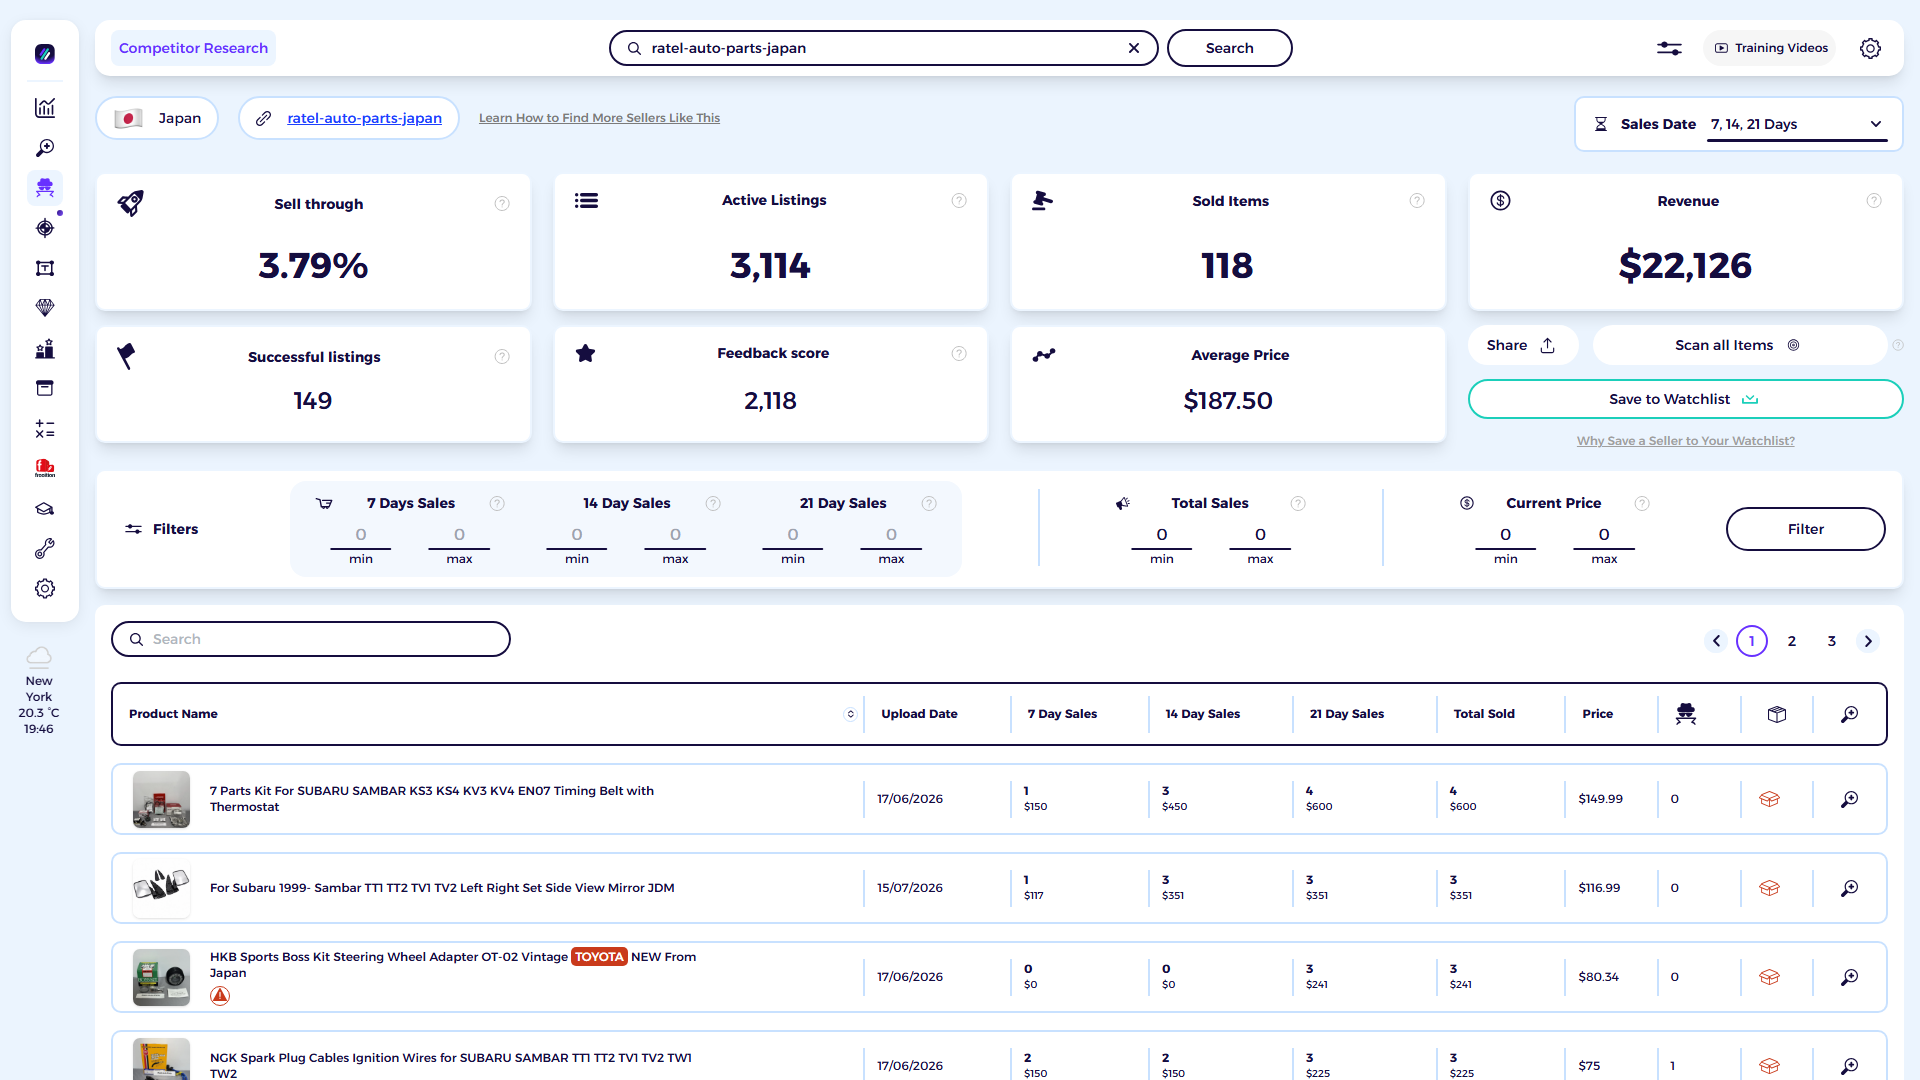The width and height of the screenshot is (1920, 1080).
Task: Show help tooltip for Sell through
Action: 502,204
